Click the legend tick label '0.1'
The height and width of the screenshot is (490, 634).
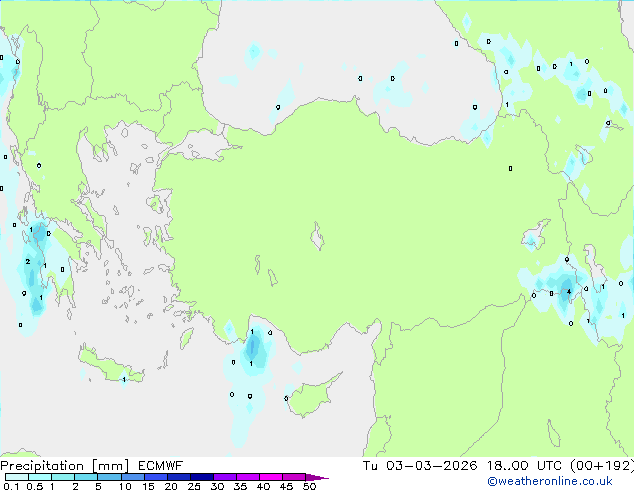tap(11, 486)
